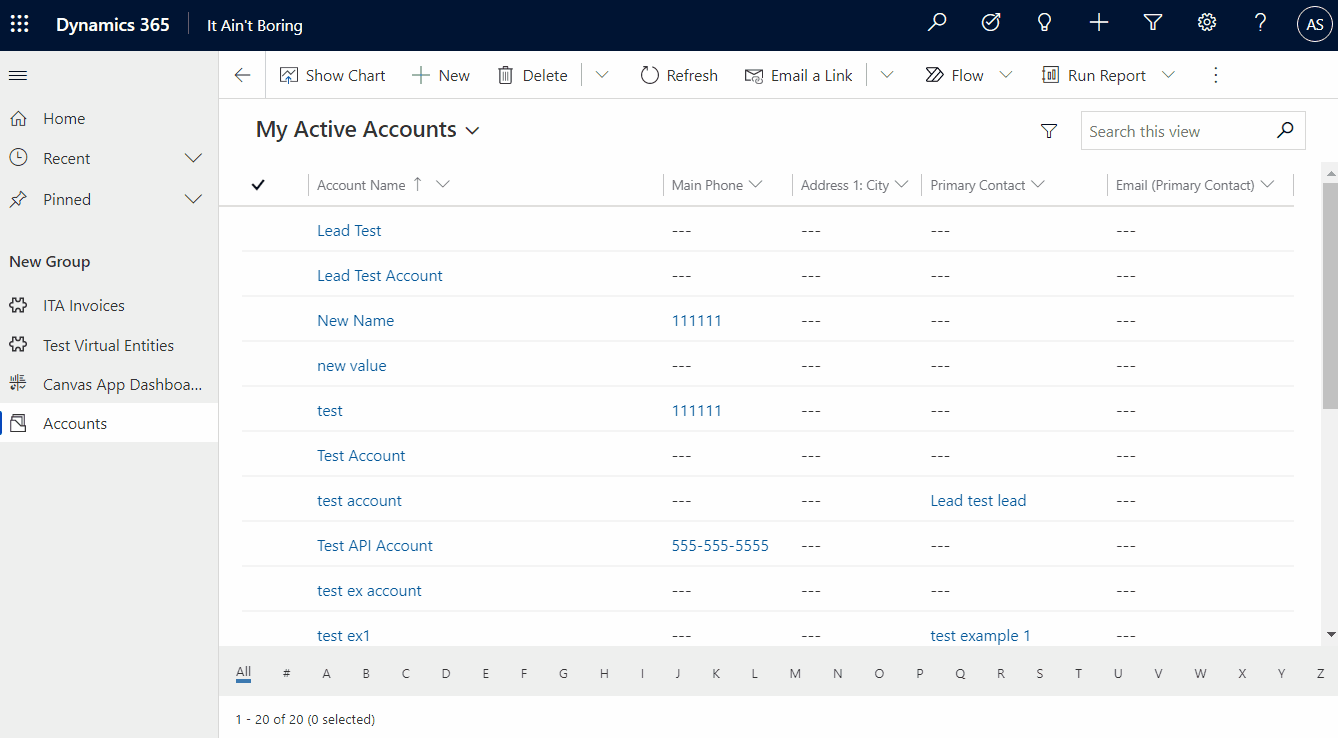This screenshot has height=738, width=1338.
Task: Open the app launcher waffle icon
Action: point(20,24)
